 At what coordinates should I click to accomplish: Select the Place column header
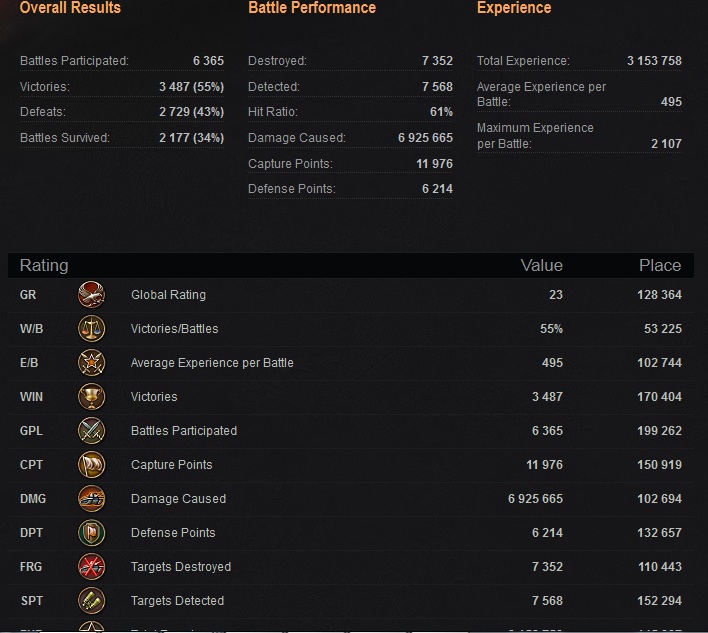pyautogui.click(x=660, y=265)
